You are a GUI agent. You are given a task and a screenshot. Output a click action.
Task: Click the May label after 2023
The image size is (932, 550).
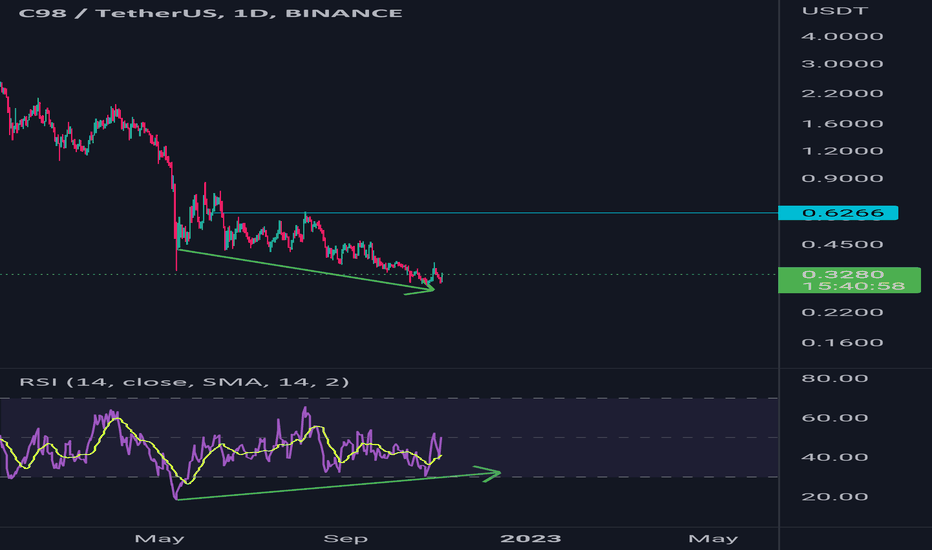[713, 539]
